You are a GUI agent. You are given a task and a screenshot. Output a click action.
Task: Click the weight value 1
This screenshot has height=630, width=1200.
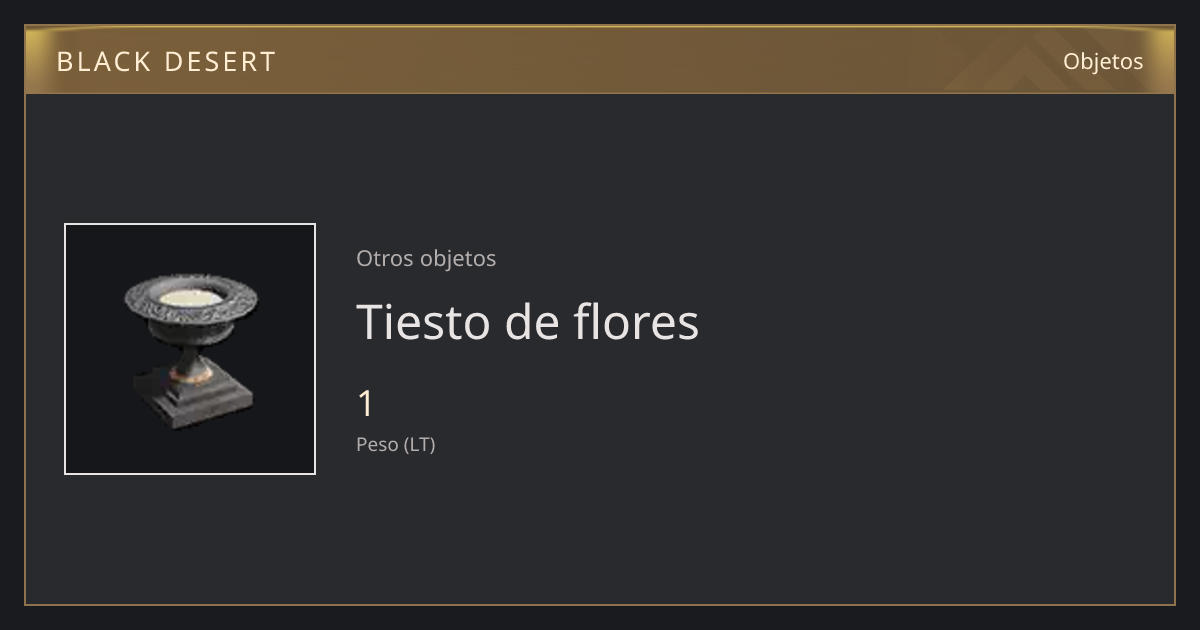point(366,404)
